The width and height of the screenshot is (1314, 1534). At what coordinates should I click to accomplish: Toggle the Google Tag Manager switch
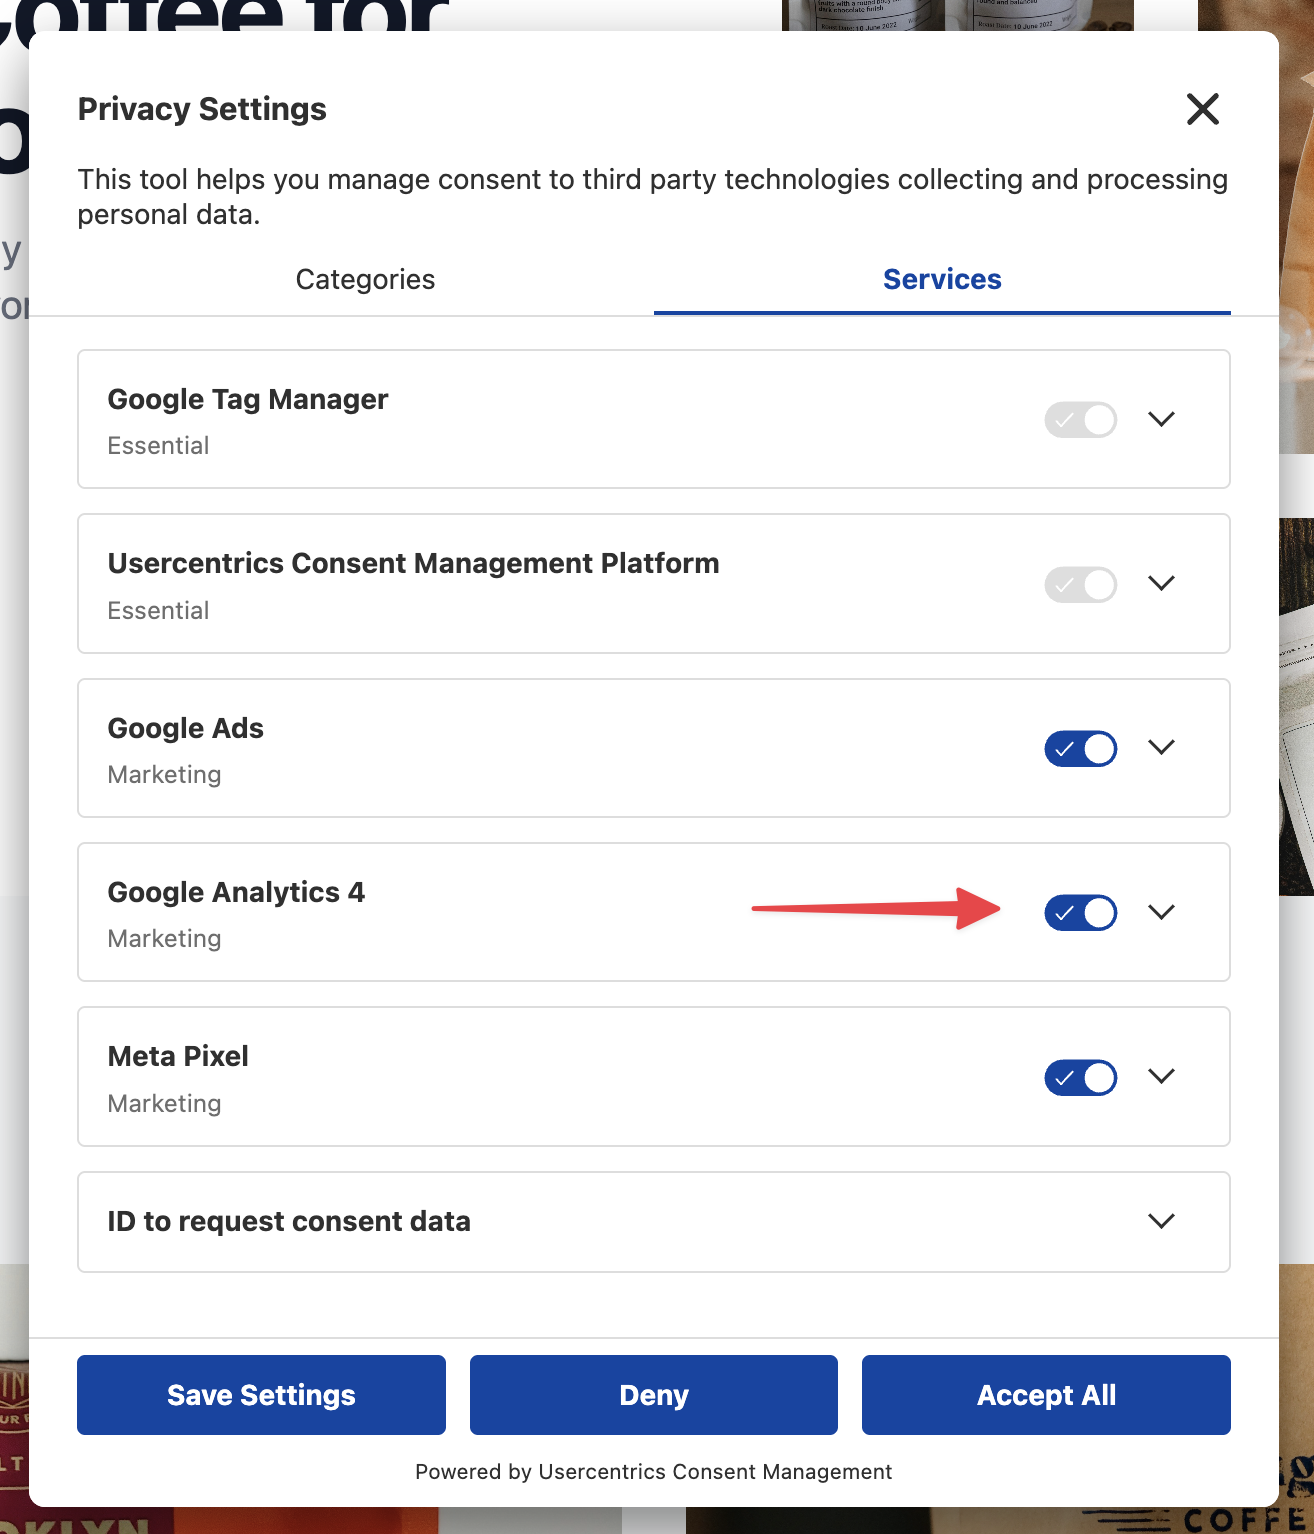pyautogui.click(x=1081, y=420)
